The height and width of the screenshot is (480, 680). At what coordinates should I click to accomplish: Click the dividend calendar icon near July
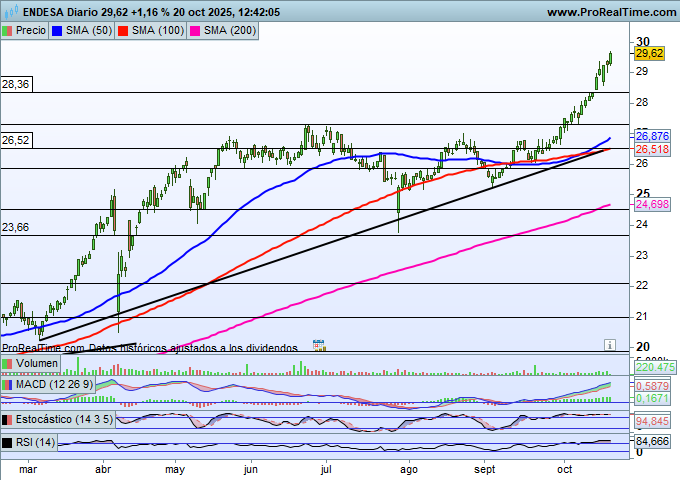pyautogui.click(x=319, y=345)
